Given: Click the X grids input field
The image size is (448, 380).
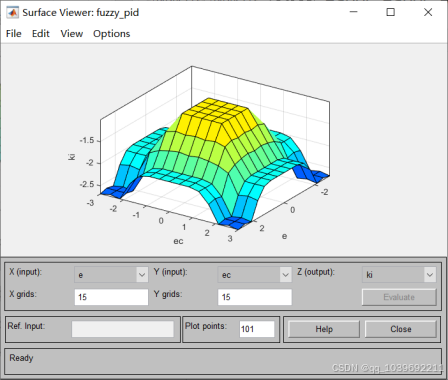Looking at the screenshot, I should pyautogui.click(x=111, y=297).
